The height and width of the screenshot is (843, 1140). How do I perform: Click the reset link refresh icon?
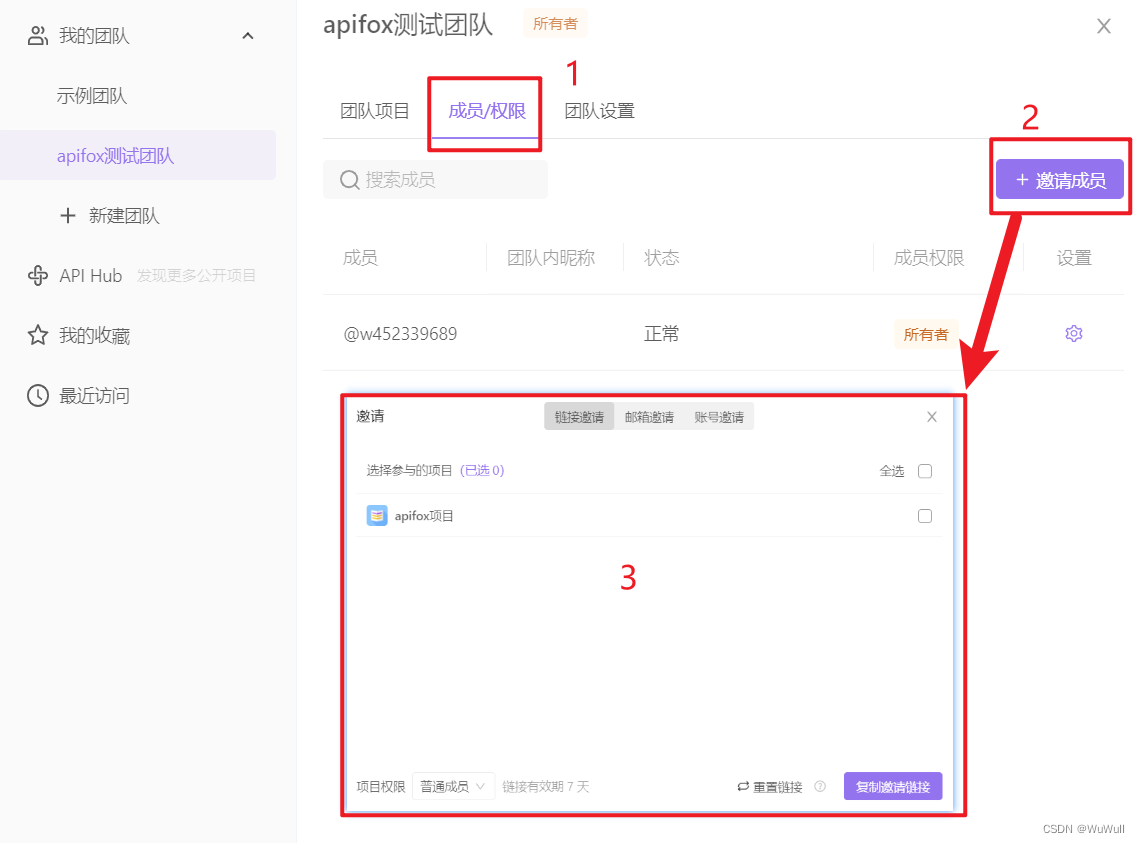pyautogui.click(x=743, y=786)
